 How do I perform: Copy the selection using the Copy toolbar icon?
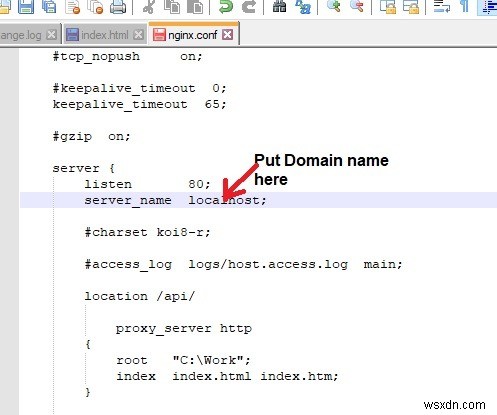coord(172,6)
